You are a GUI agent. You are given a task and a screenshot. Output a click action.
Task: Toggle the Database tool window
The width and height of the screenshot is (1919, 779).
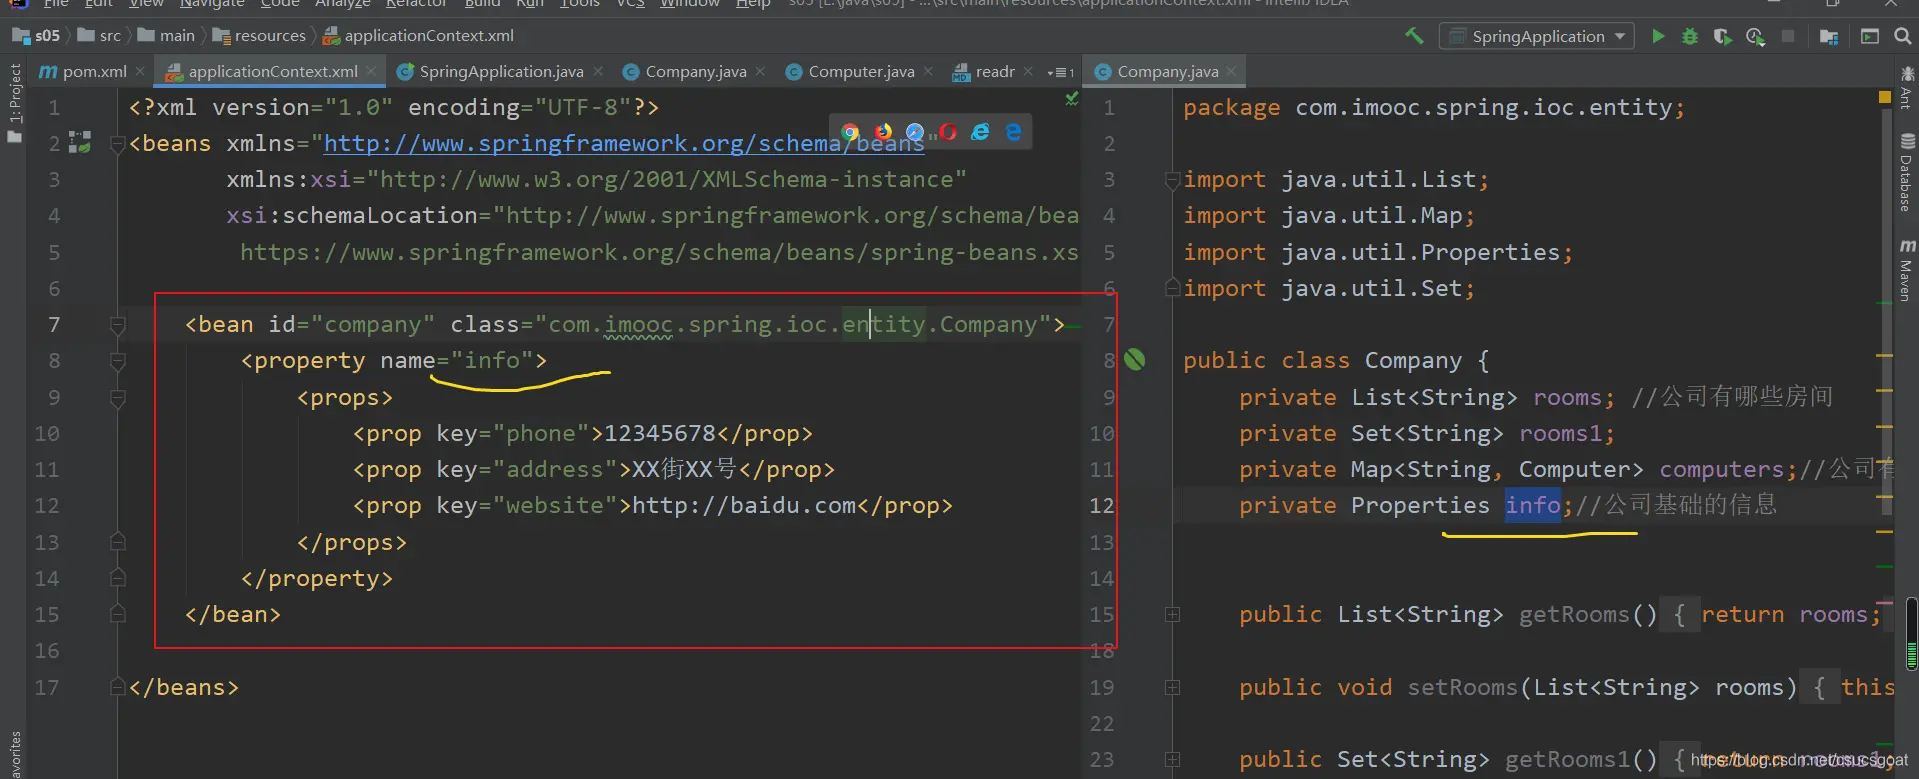click(1906, 175)
